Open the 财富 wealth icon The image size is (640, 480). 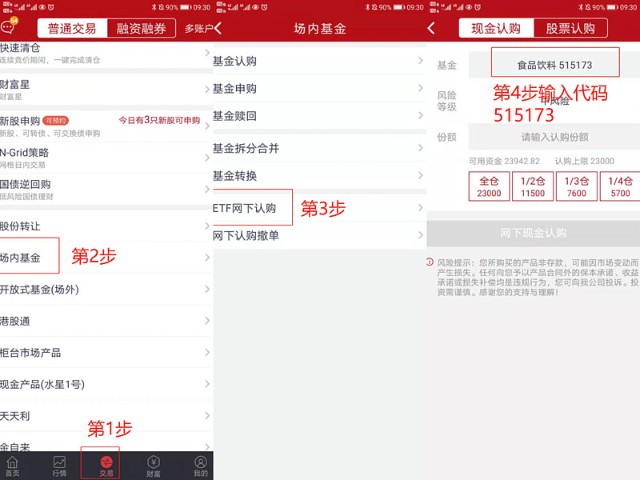153,466
